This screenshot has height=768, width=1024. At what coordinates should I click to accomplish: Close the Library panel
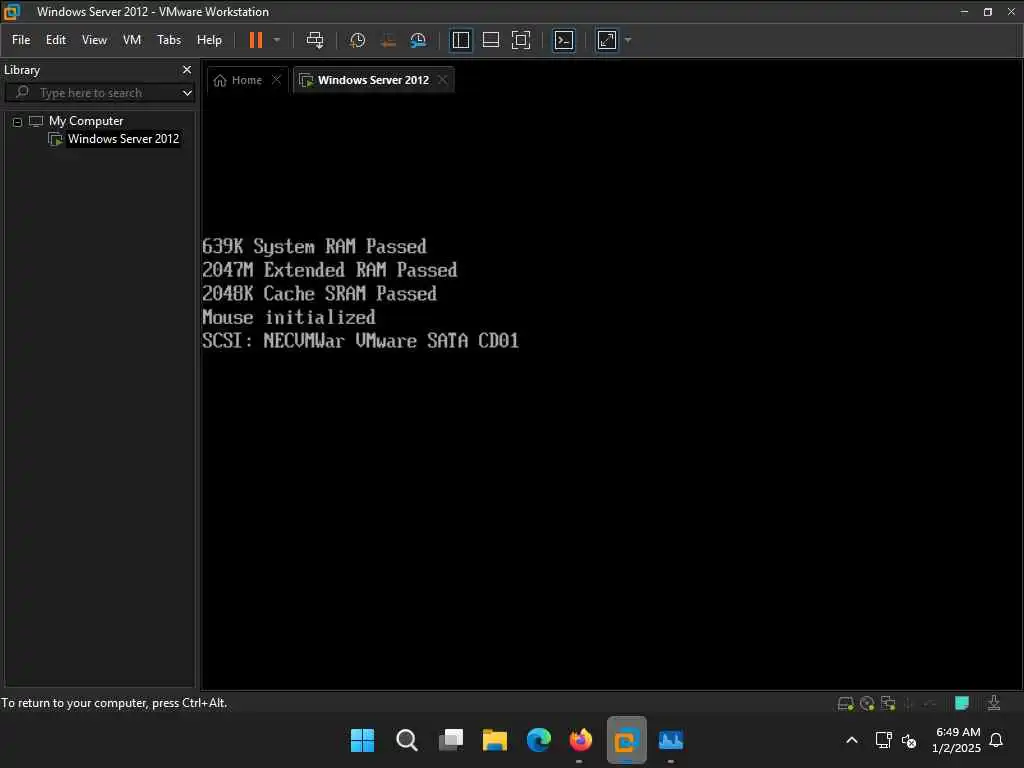tap(187, 69)
